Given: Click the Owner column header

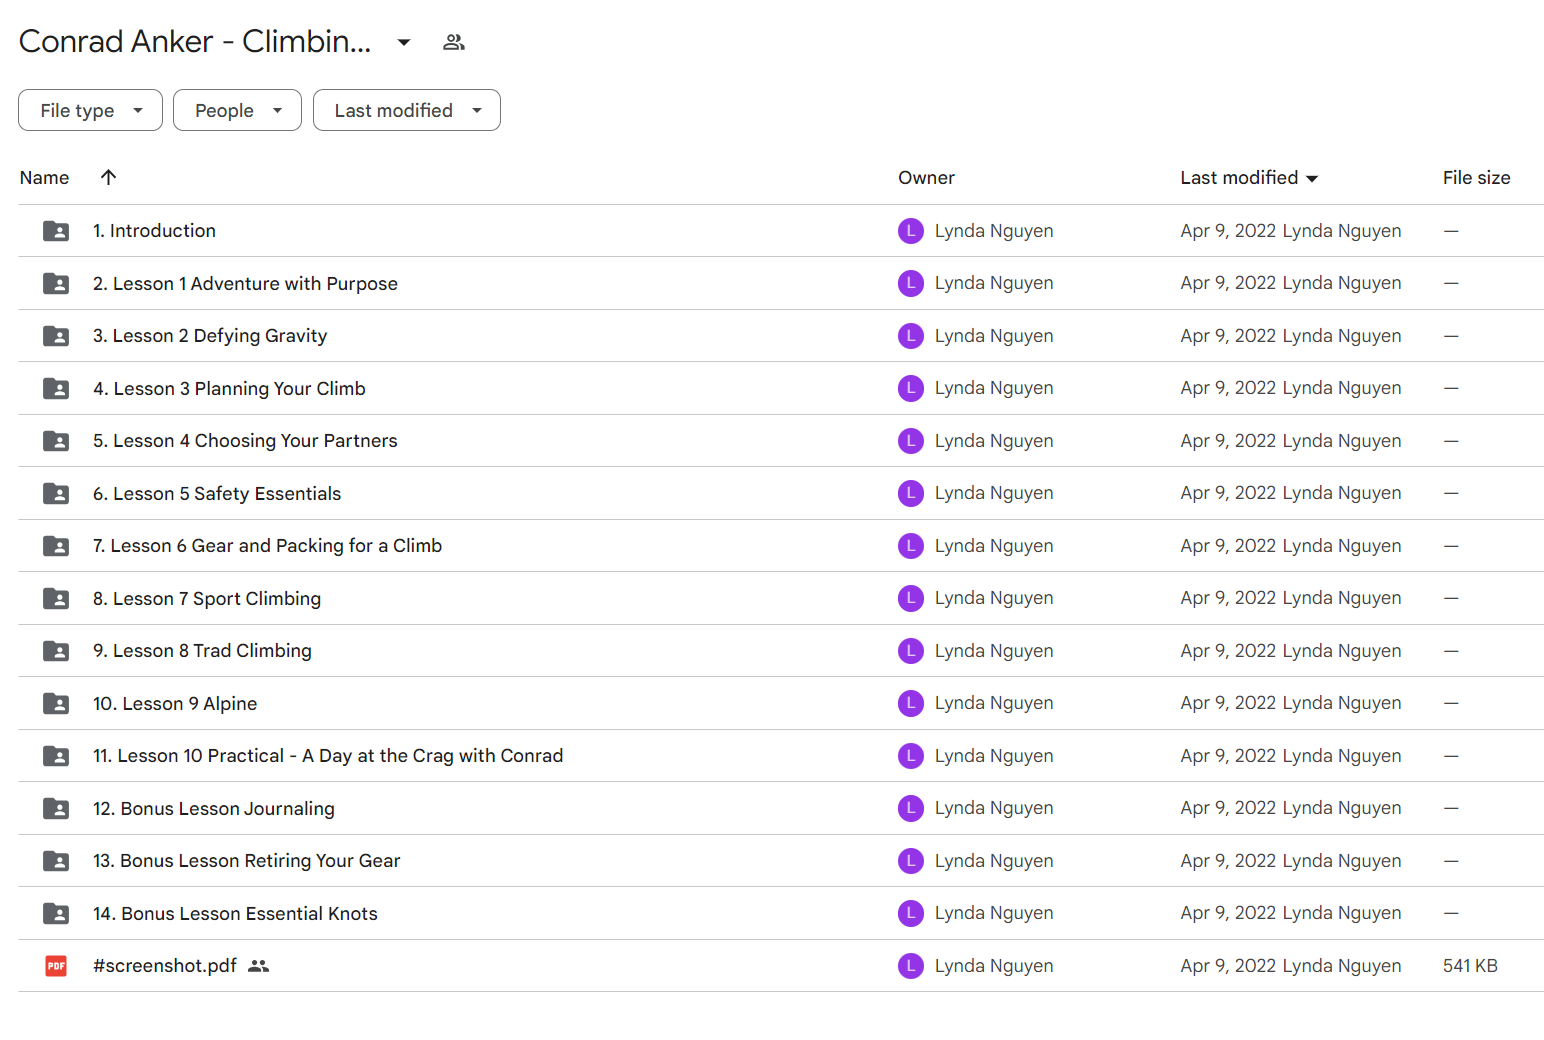Looking at the screenshot, I should [x=926, y=178].
